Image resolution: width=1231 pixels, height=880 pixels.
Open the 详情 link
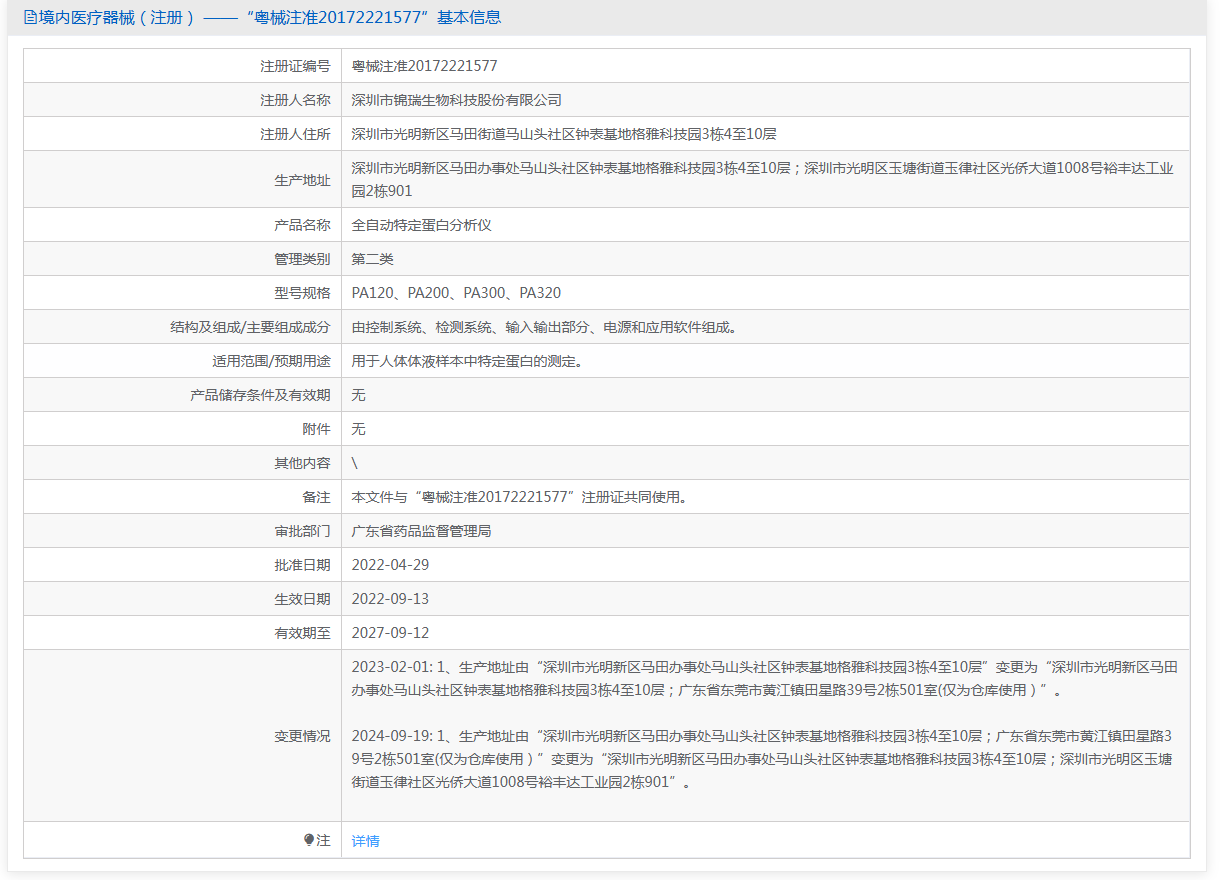point(366,841)
